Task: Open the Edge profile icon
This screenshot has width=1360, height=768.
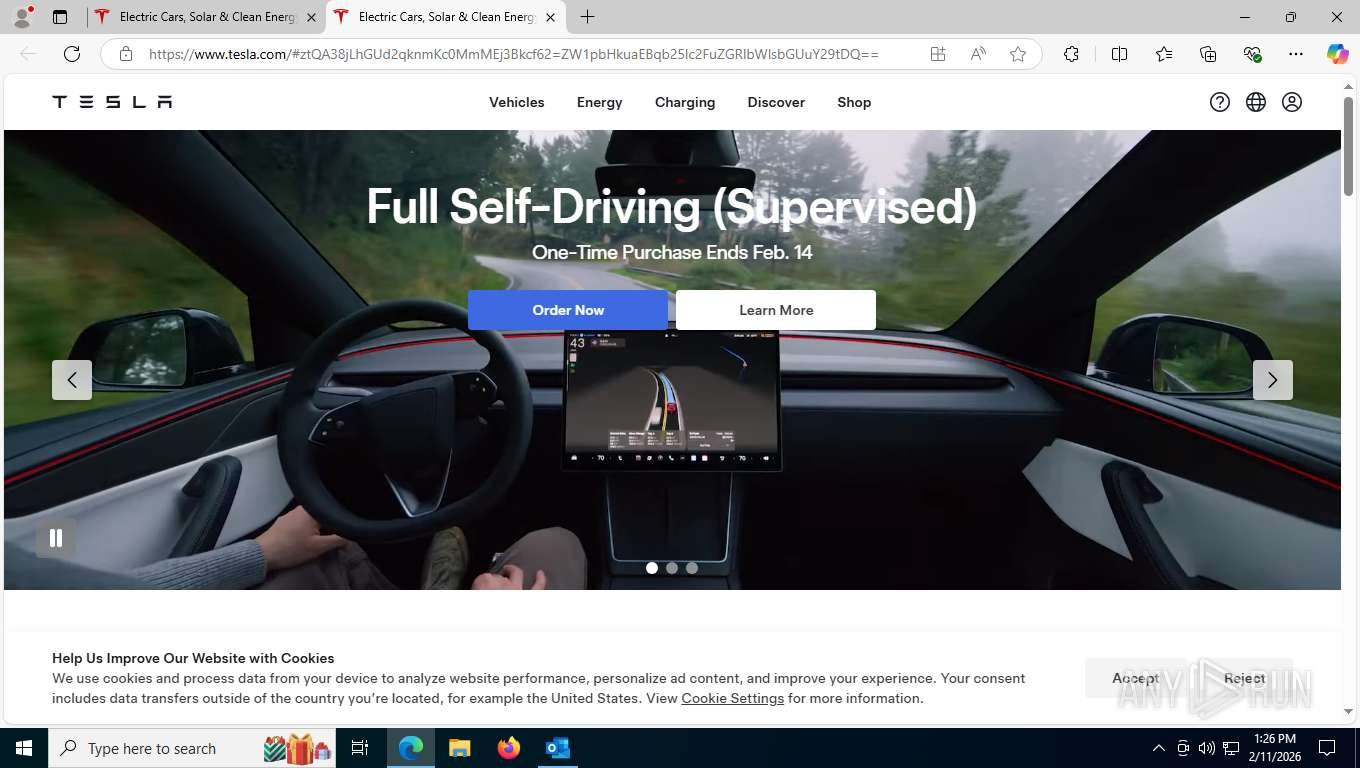Action: coord(22,17)
